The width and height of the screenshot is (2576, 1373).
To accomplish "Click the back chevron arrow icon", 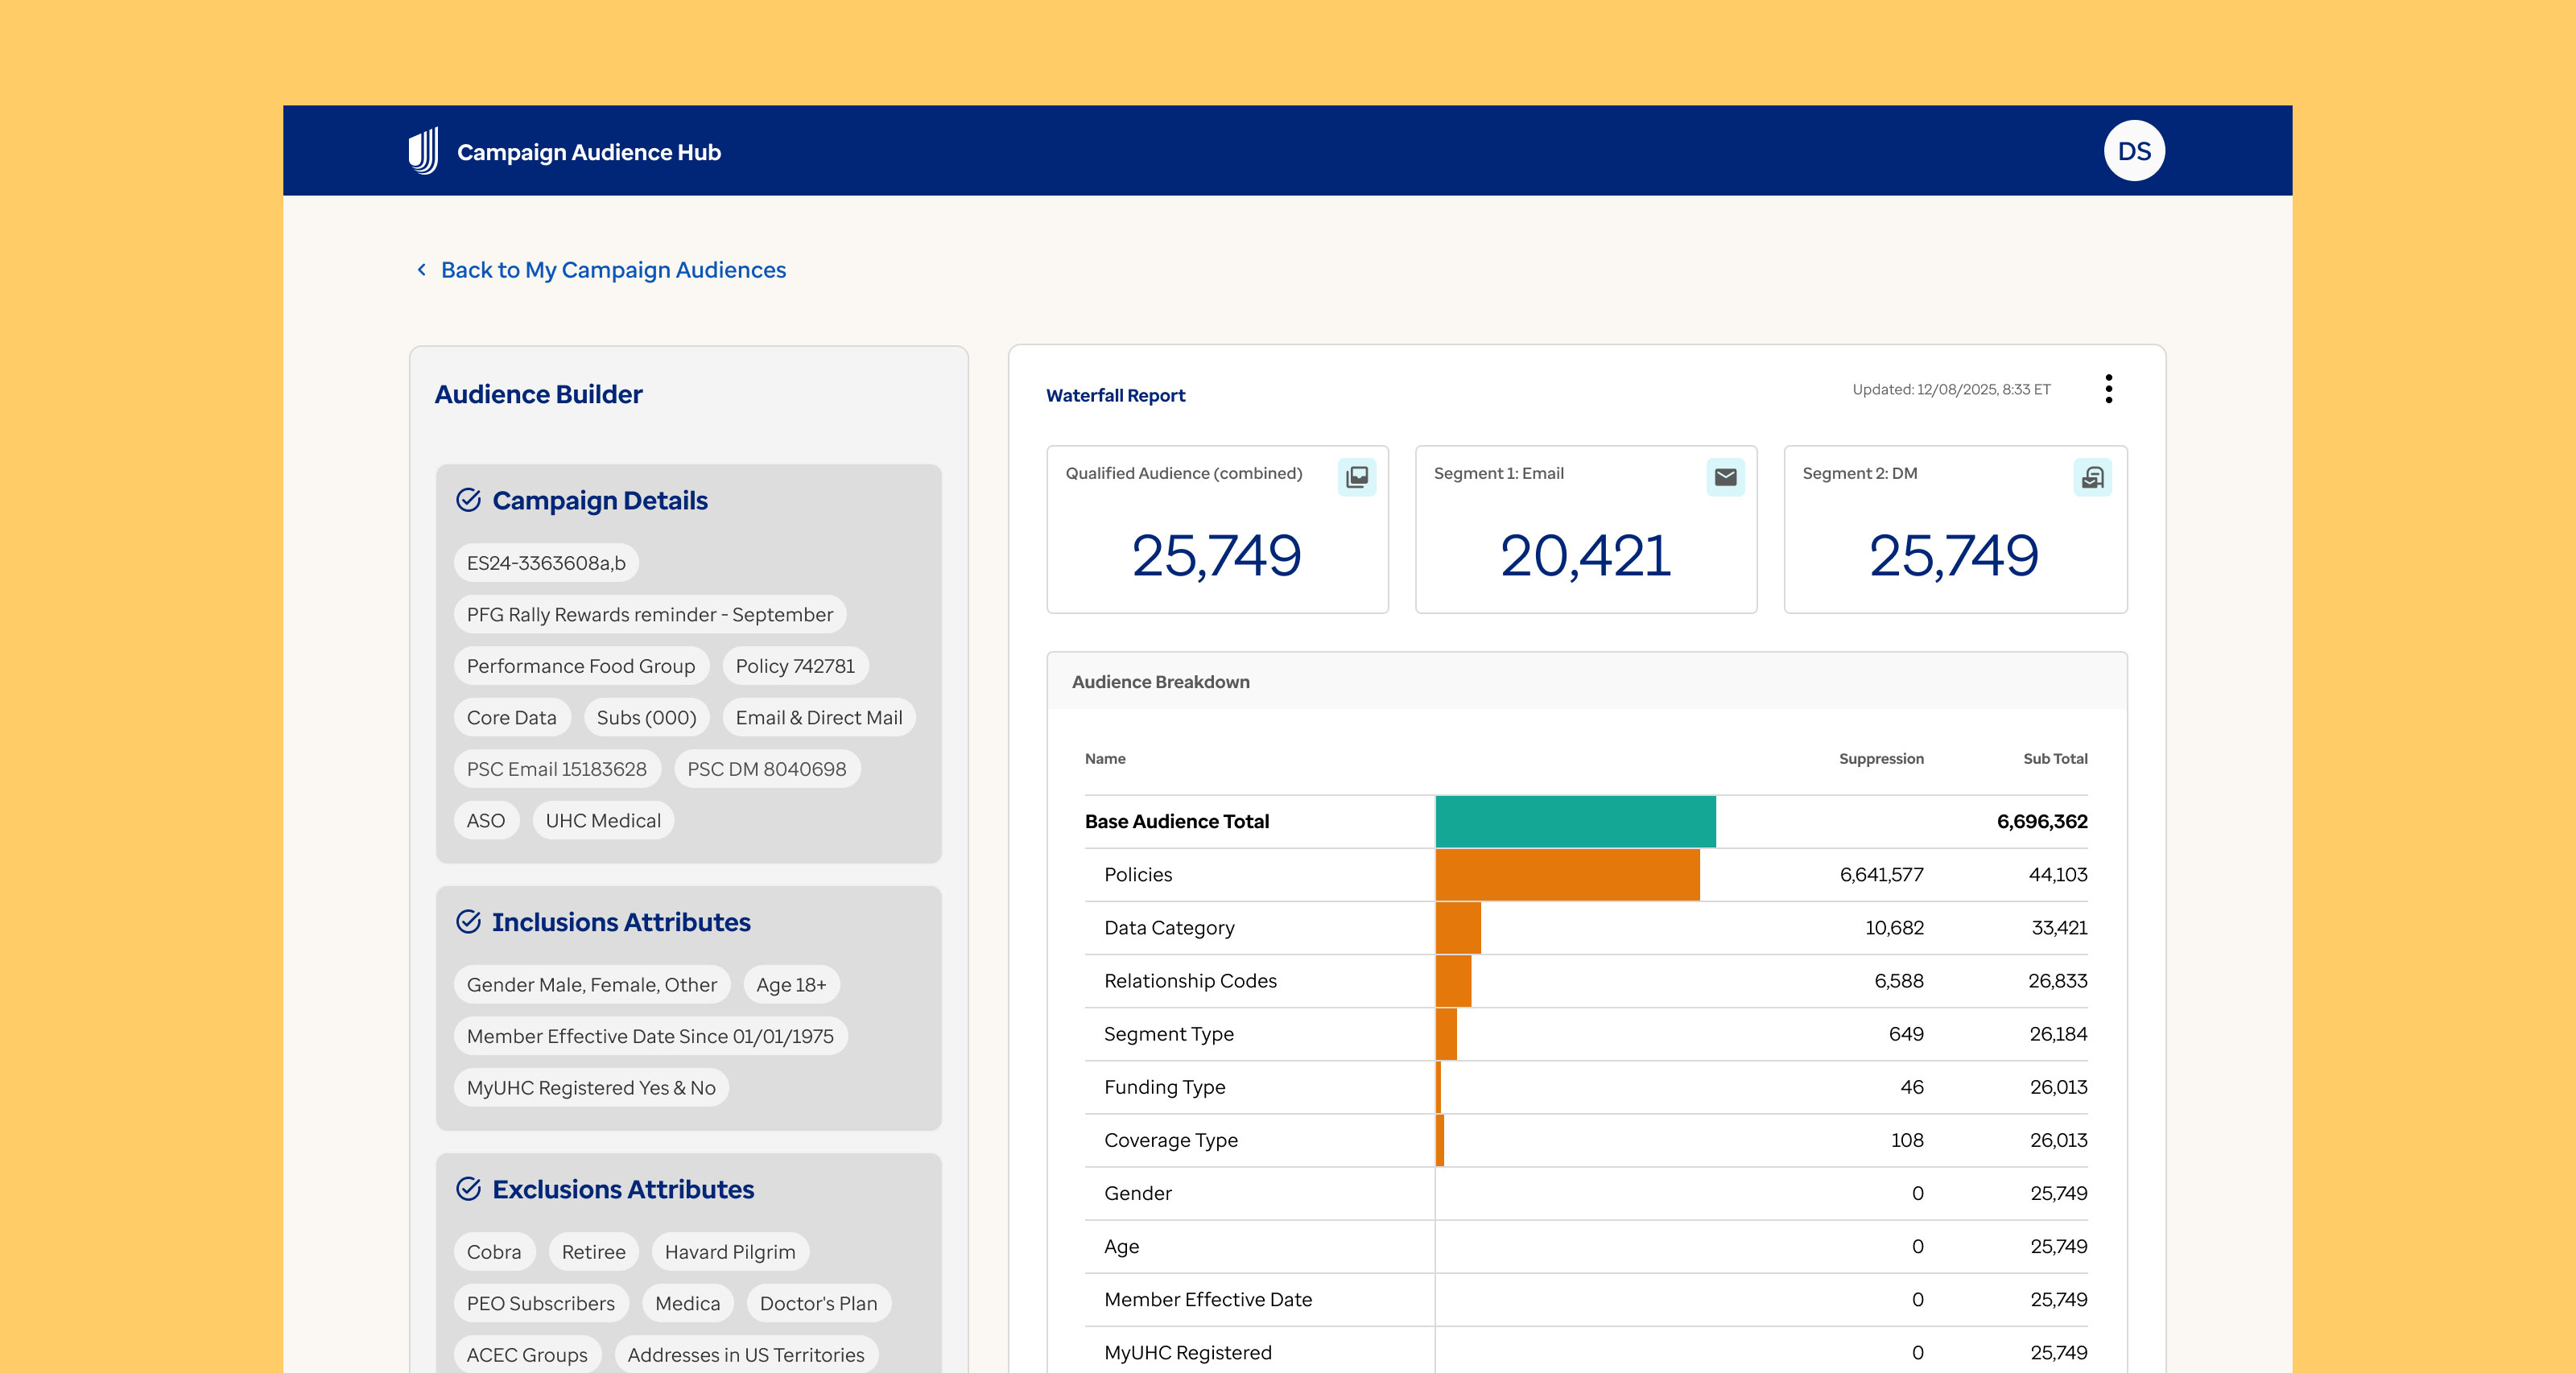I will (422, 270).
